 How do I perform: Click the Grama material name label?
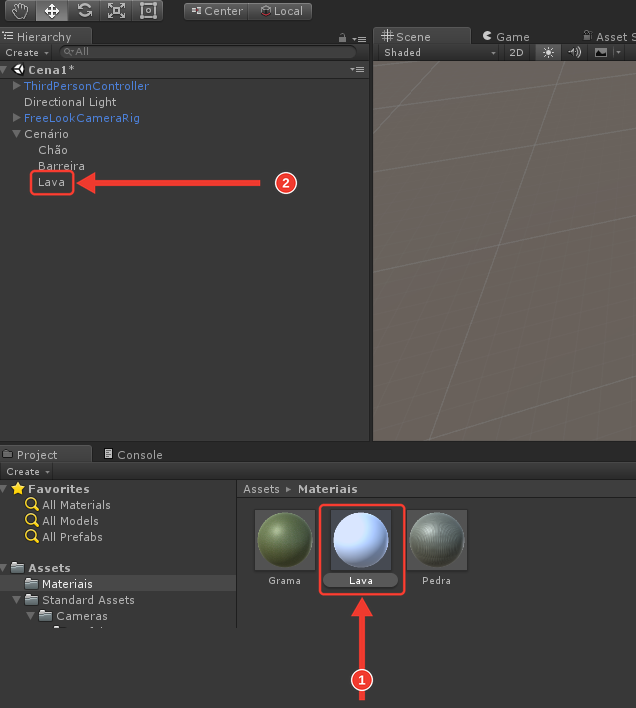tap(284, 581)
